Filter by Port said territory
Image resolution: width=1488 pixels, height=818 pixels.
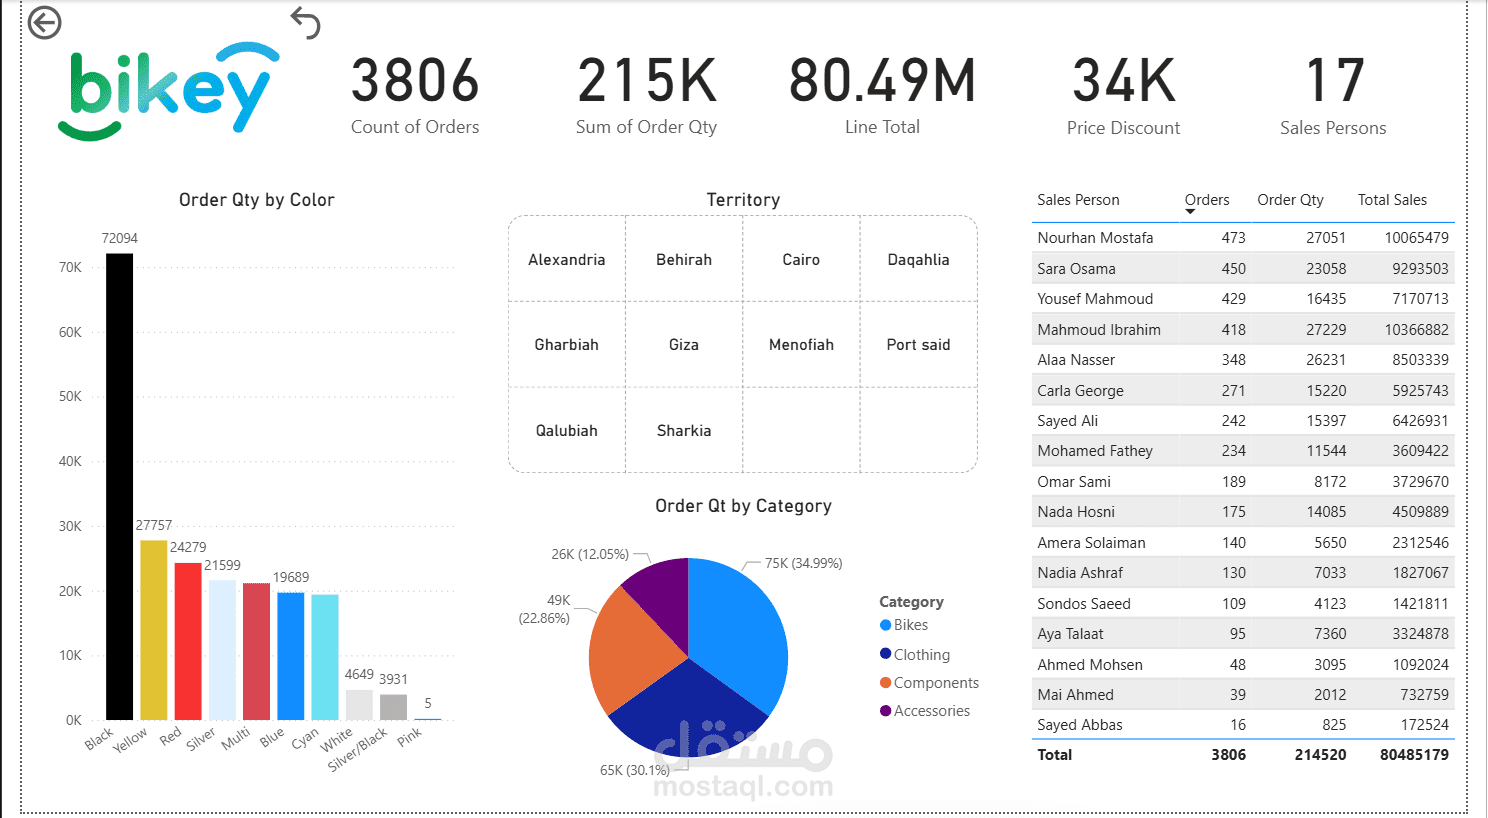pos(919,344)
